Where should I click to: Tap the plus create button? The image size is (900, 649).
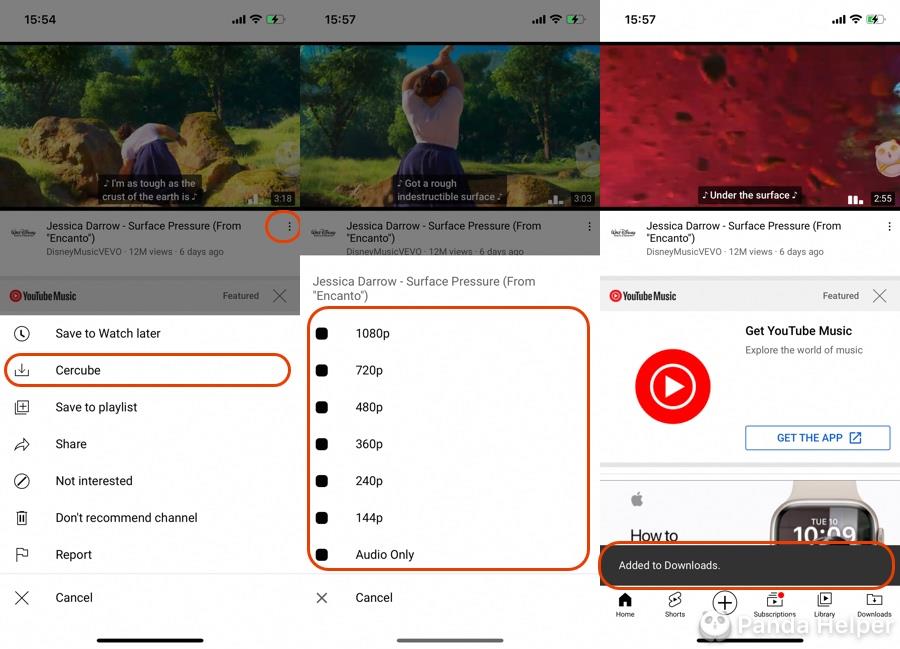pyautogui.click(x=724, y=603)
